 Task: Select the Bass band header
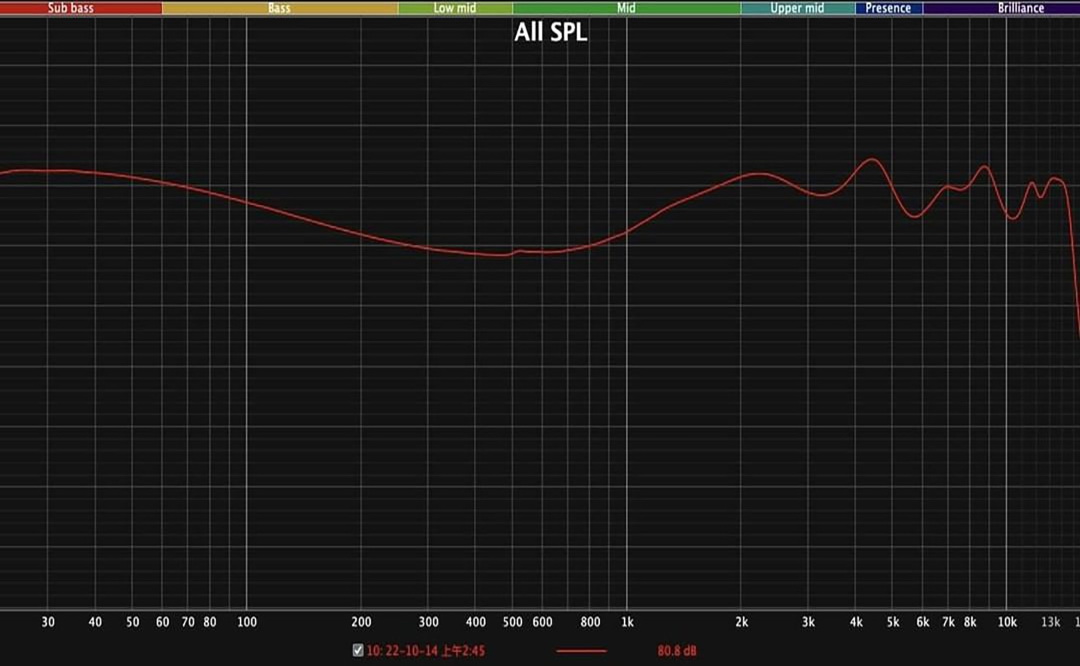click(x=277, y=8)
